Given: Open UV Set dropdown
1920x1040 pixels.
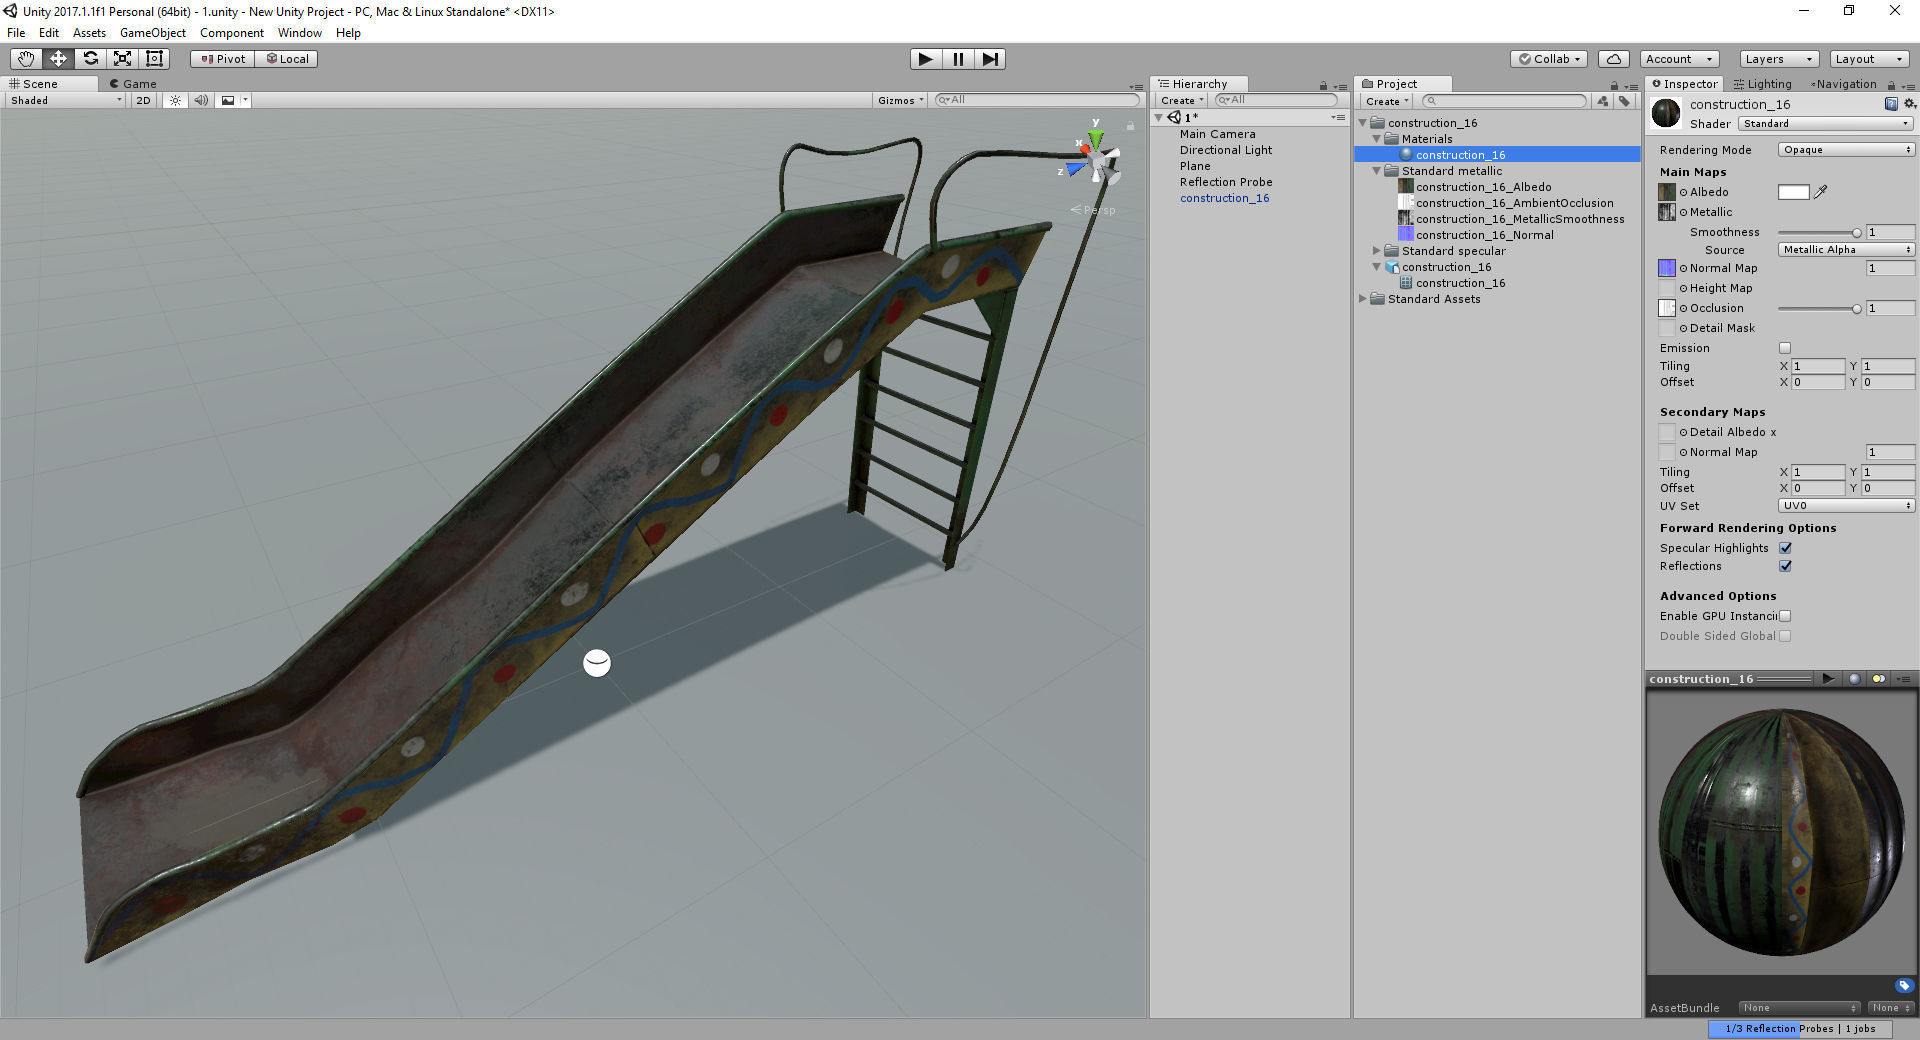Looking at the screenshot, I should click(1846, 506).
